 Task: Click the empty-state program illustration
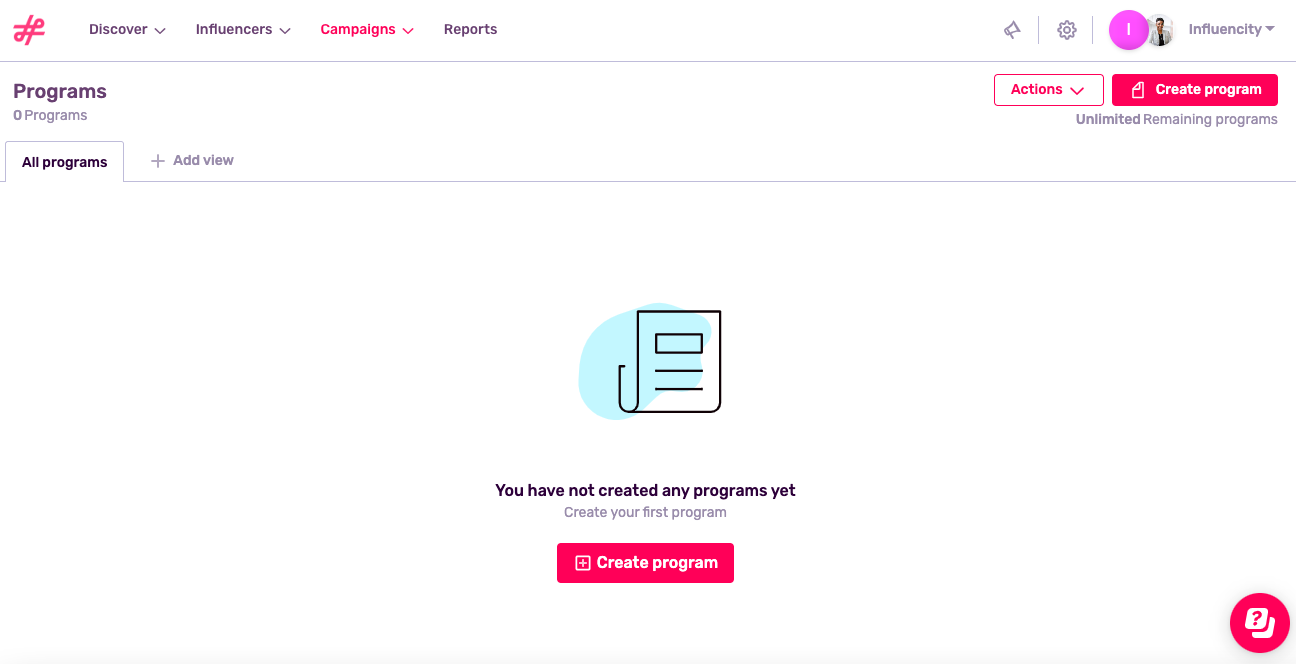(x=648, y=362)
